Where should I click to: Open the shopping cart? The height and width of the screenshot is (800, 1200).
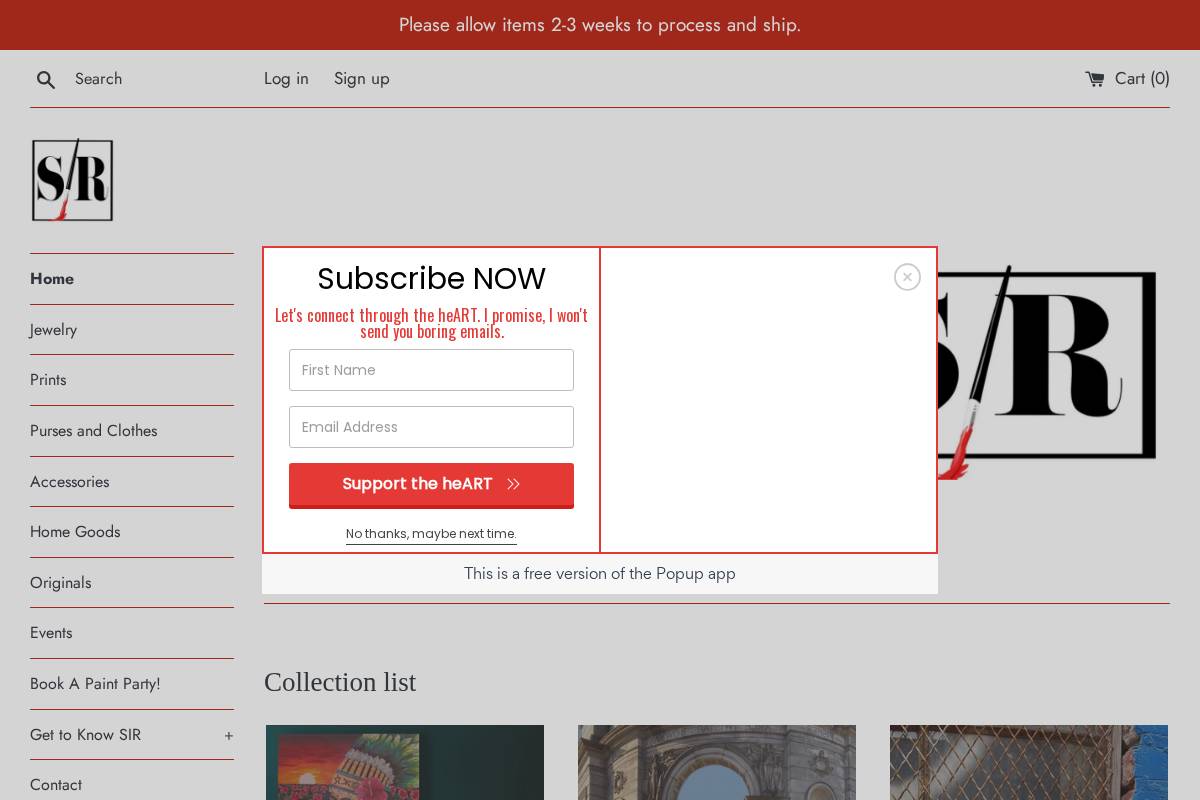point(1127,79)
